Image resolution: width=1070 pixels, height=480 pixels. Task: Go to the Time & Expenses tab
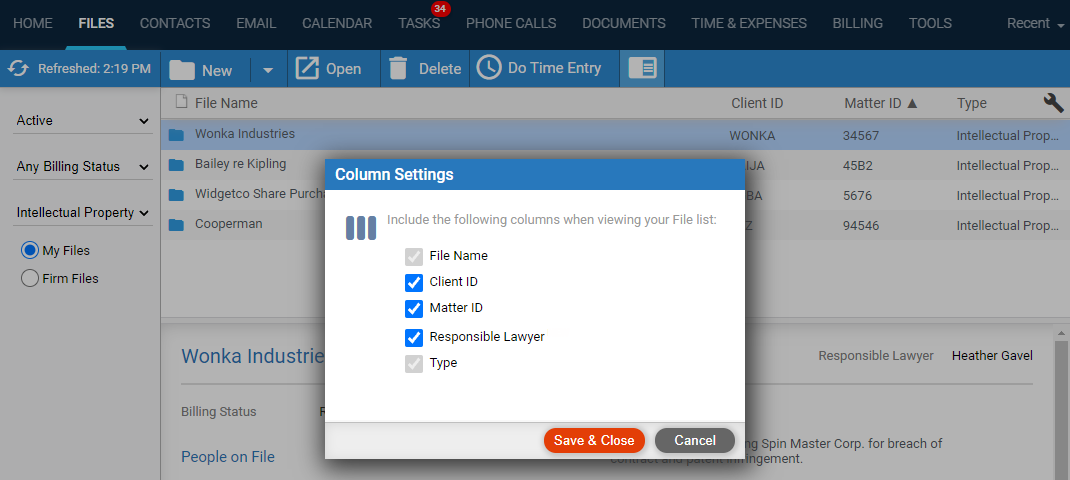(748, 23)
